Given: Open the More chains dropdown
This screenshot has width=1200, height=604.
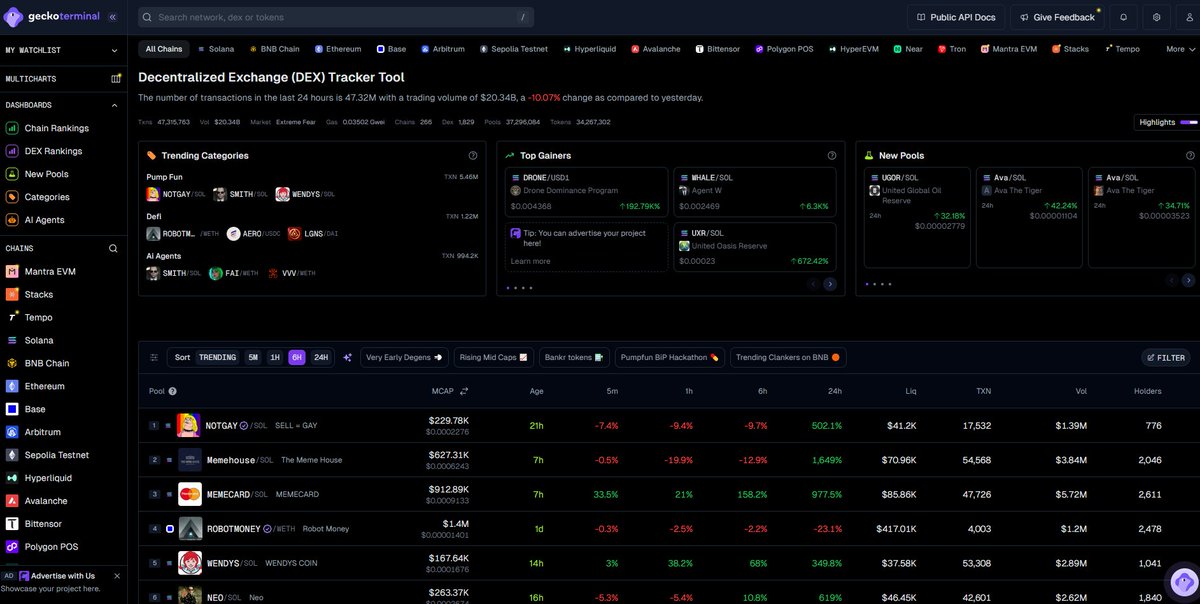Looking at the screenshot, I should click(x=1180, y=49).
